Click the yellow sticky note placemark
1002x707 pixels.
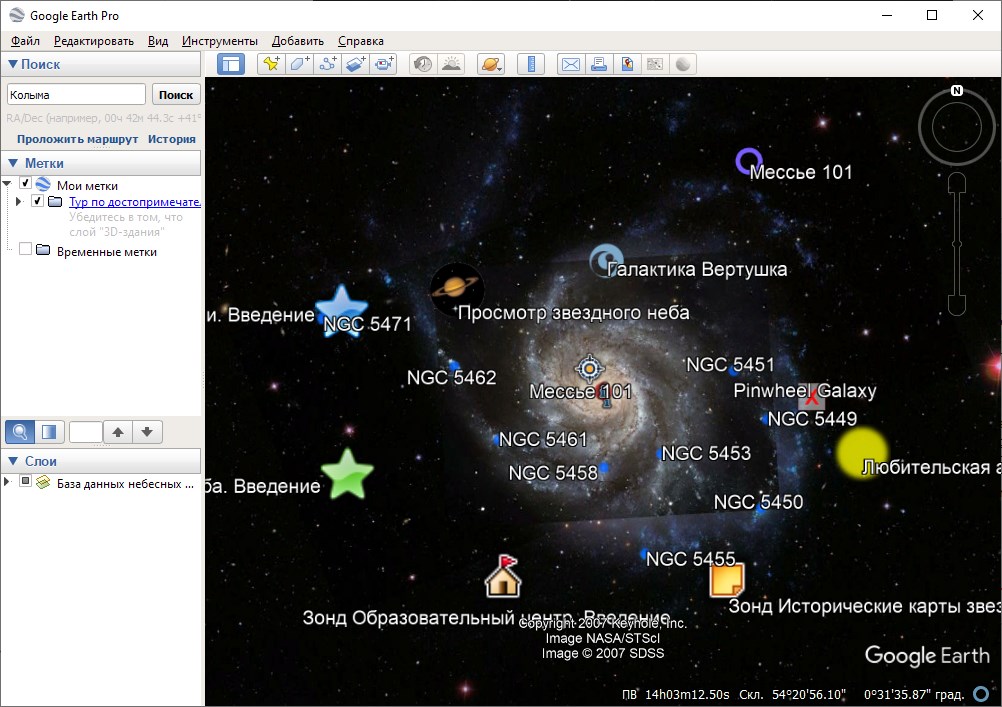point(727,580)
